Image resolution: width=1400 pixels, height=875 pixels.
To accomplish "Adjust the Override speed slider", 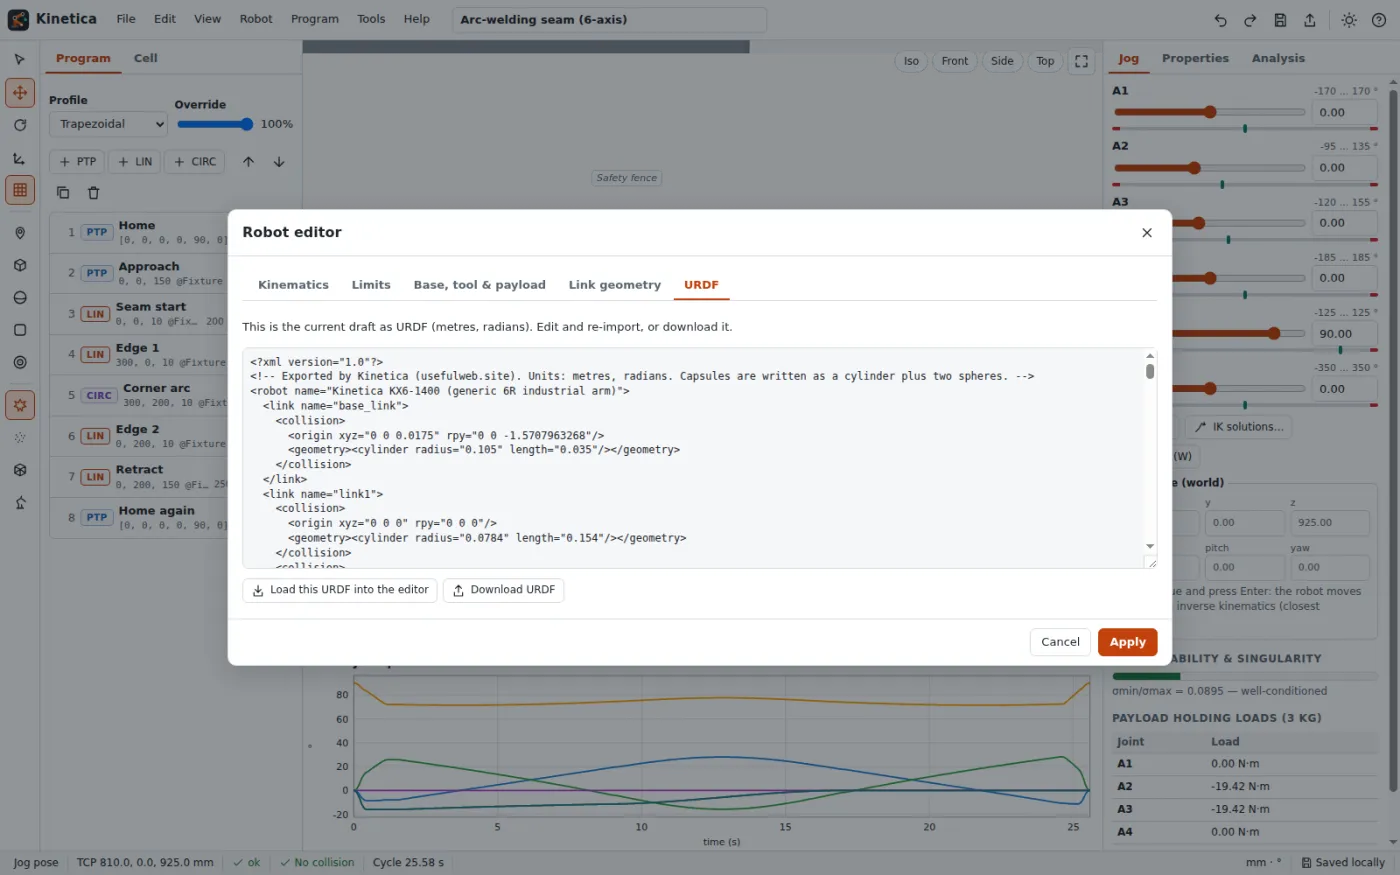I will click(215, 124).
